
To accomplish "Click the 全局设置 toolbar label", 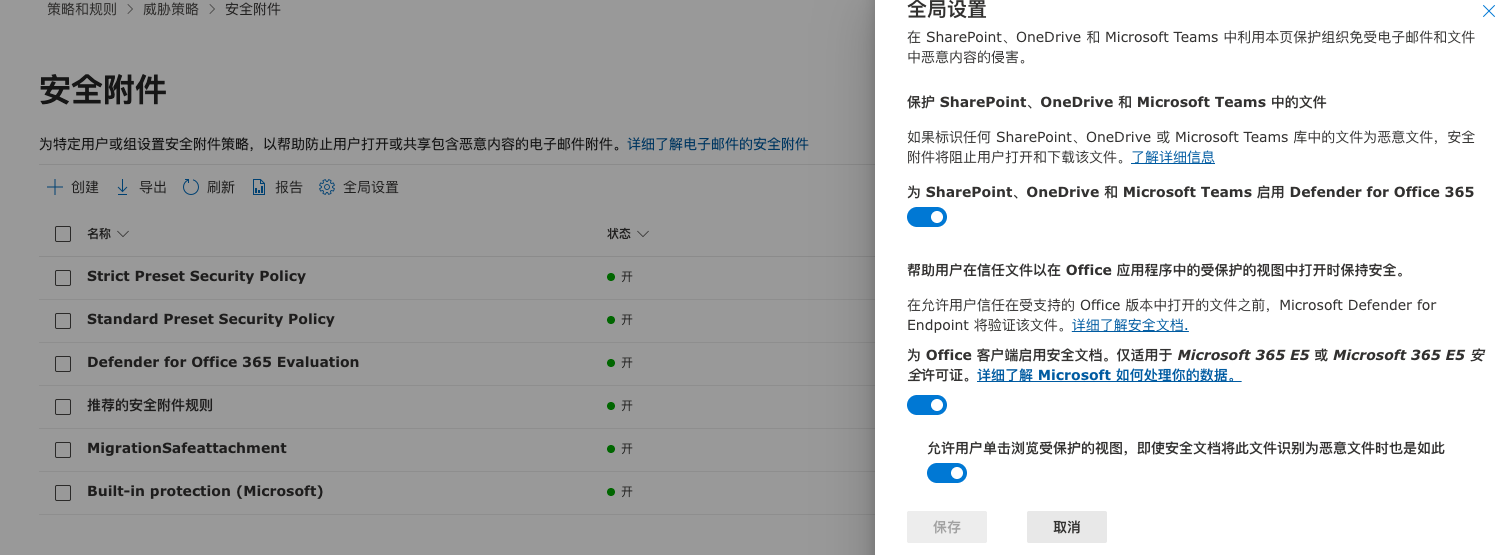I will click(x=371, y=187).
